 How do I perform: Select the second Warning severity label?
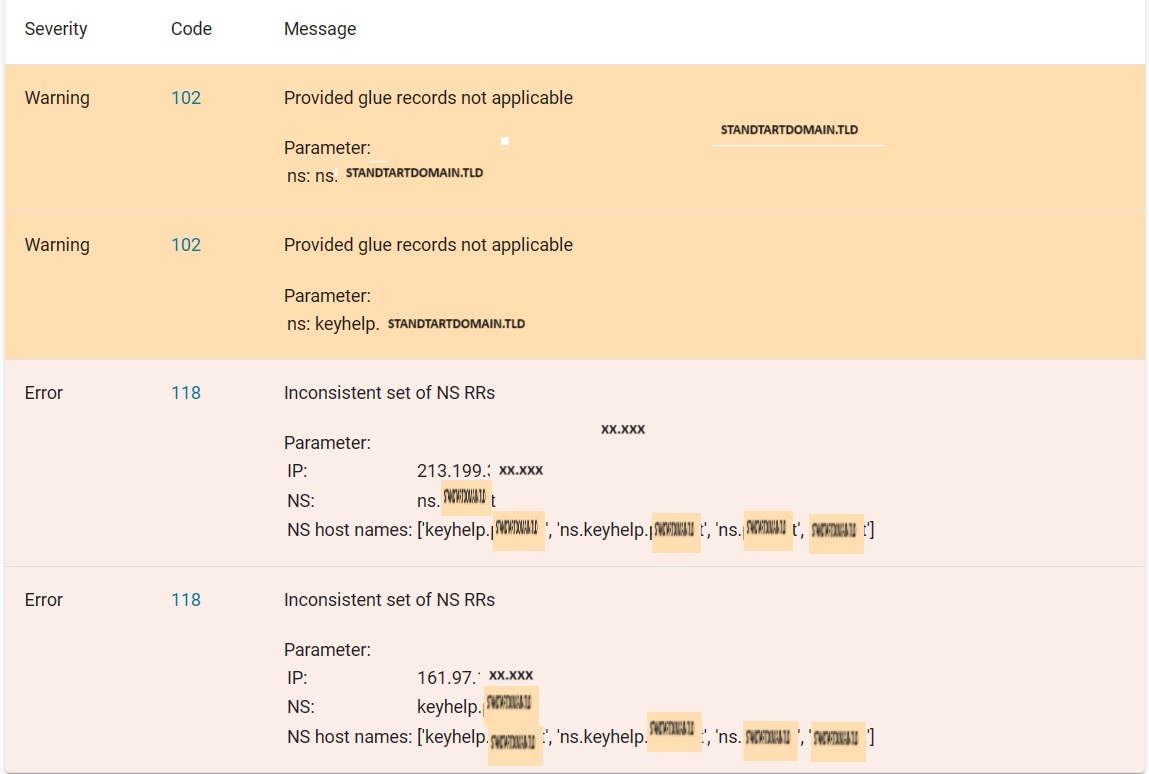tap(57, 245)
